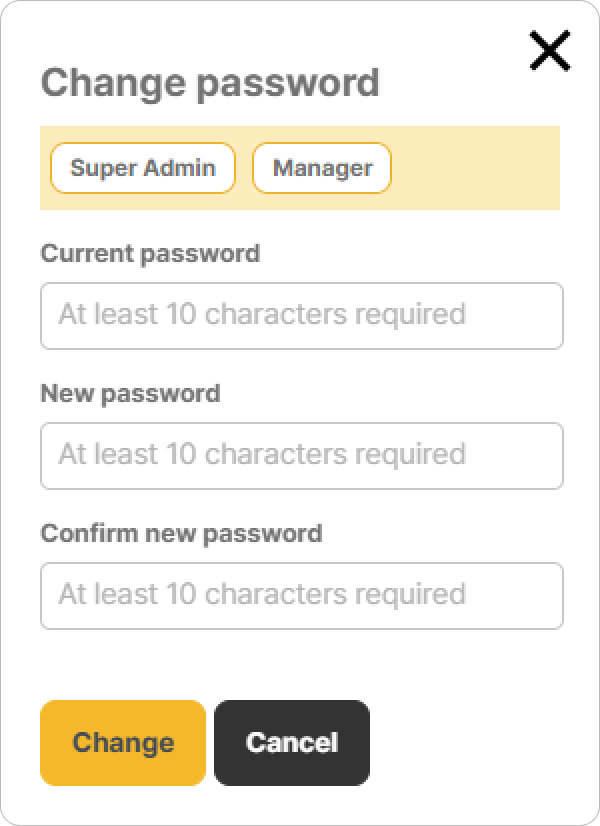Click the yellow banner beside Manager tag
This screenshot has height=826, width=600.
tap(475, 168)
